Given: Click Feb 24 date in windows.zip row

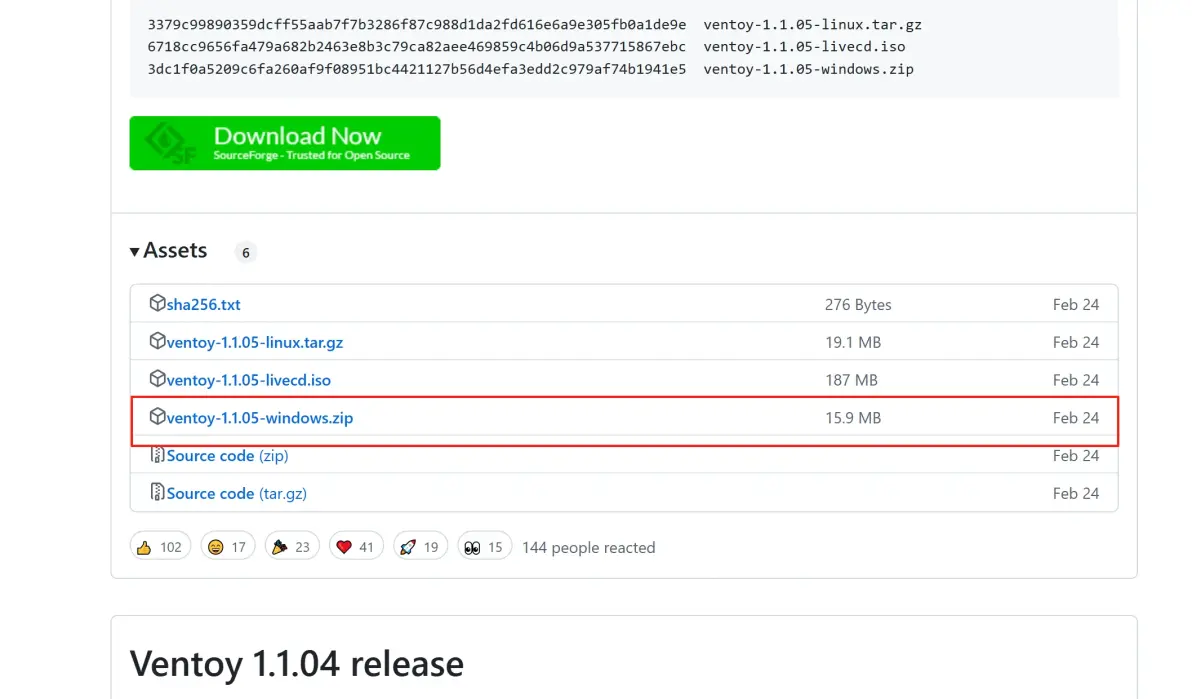Looking at the screenshot, I should coord(1076,418).
